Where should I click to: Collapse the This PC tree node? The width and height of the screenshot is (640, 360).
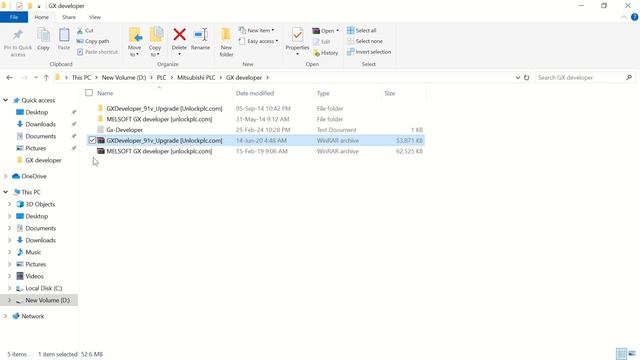click(6, 192)
